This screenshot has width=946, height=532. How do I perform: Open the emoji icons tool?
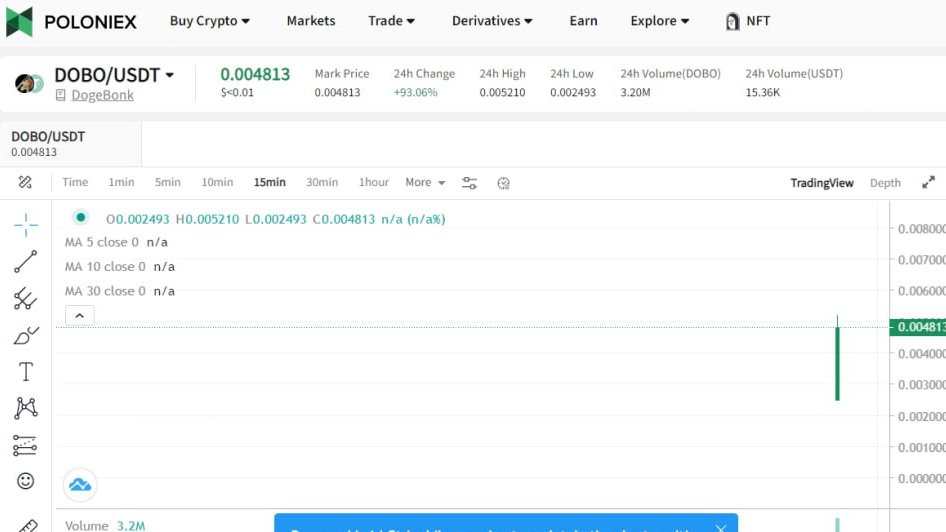25,481
